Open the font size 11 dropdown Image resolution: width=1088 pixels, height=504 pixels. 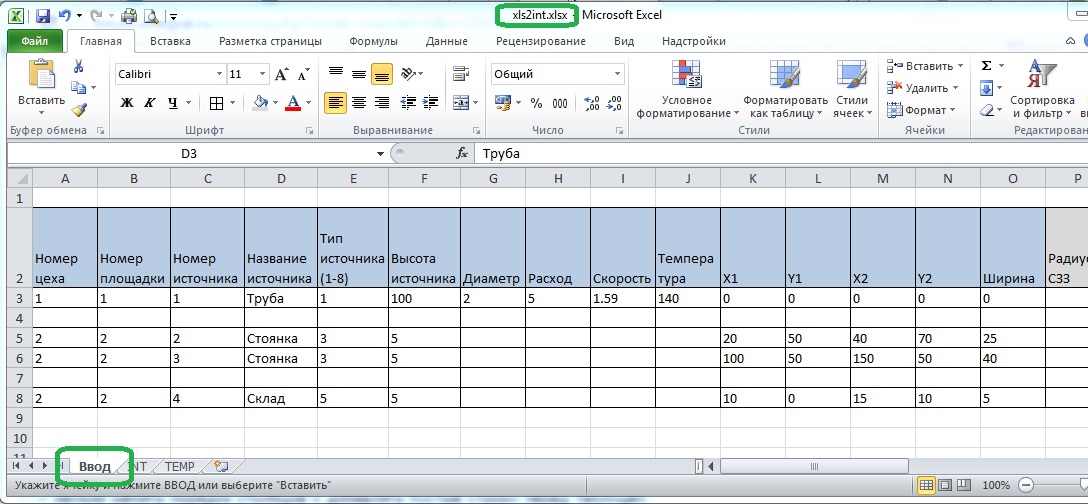pos(263,74)
